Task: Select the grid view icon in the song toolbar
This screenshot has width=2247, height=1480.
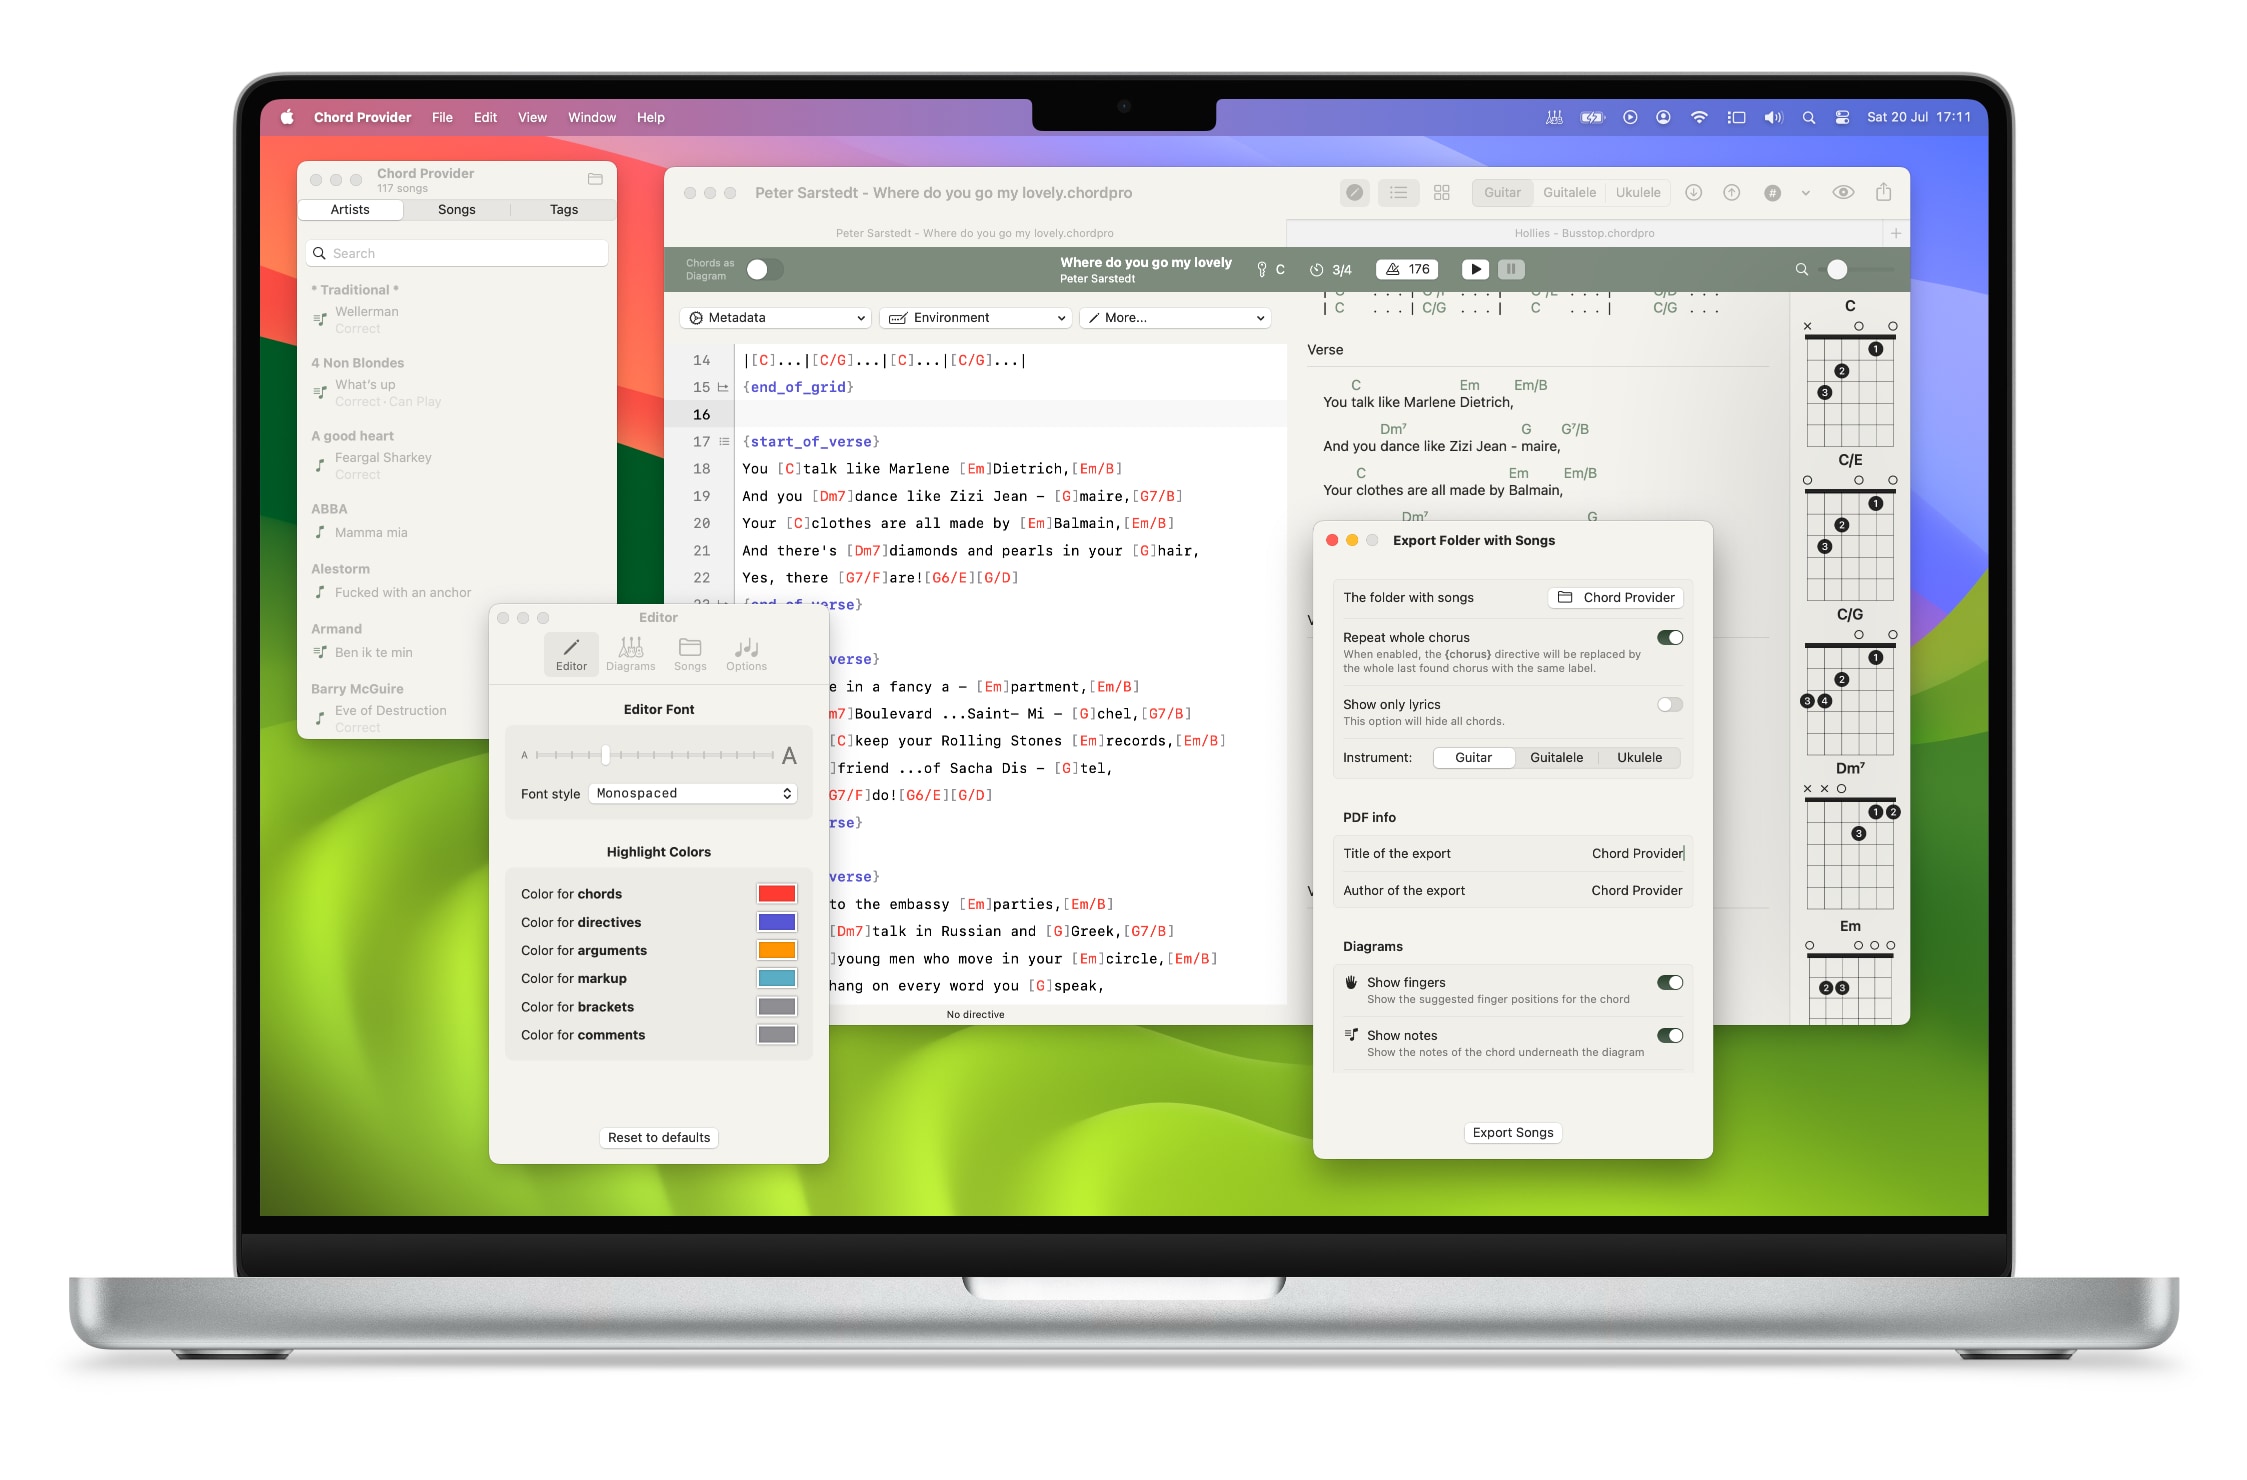Action: click(1441, 192)
